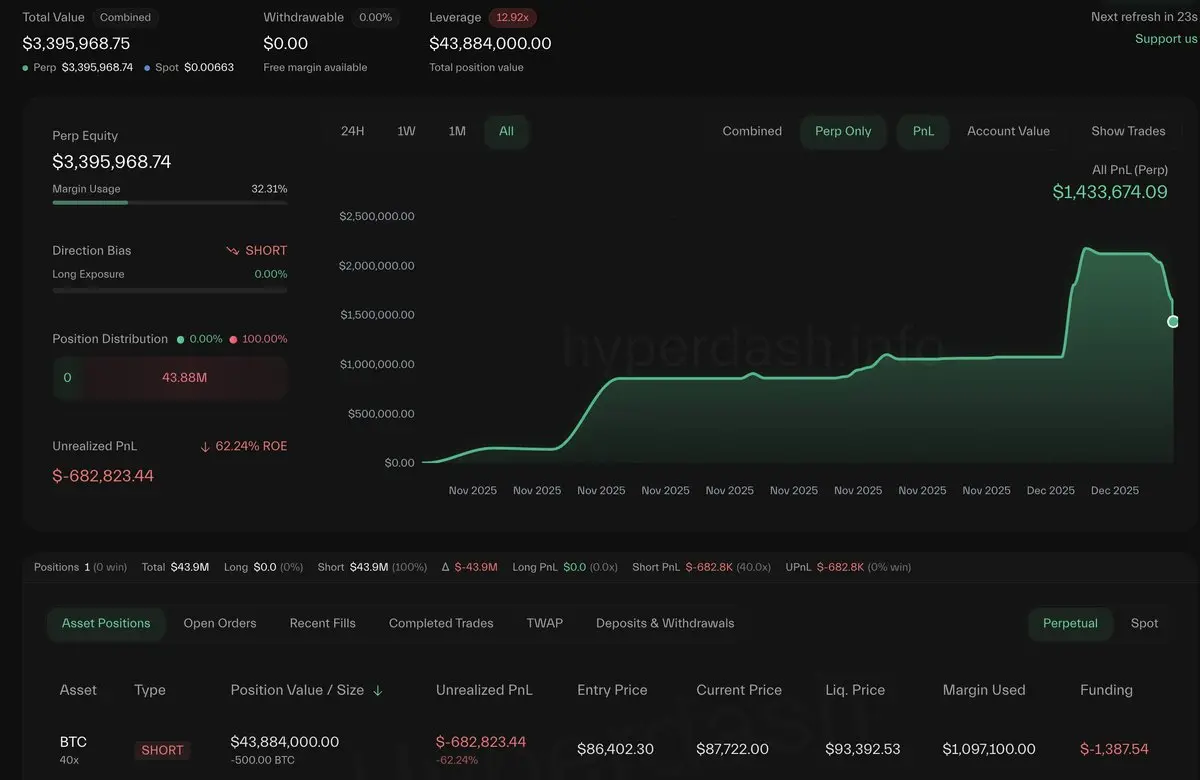Switch chart to Combined view
This screenshot has height=780, width=1200.
(752, 131)
